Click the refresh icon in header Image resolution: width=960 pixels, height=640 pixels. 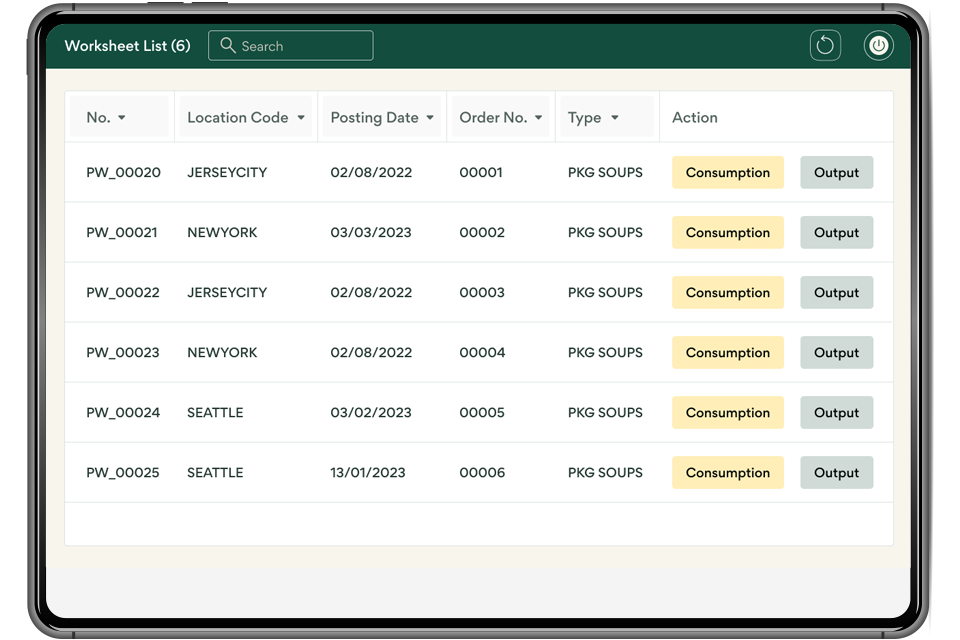(x=825, y=45)
